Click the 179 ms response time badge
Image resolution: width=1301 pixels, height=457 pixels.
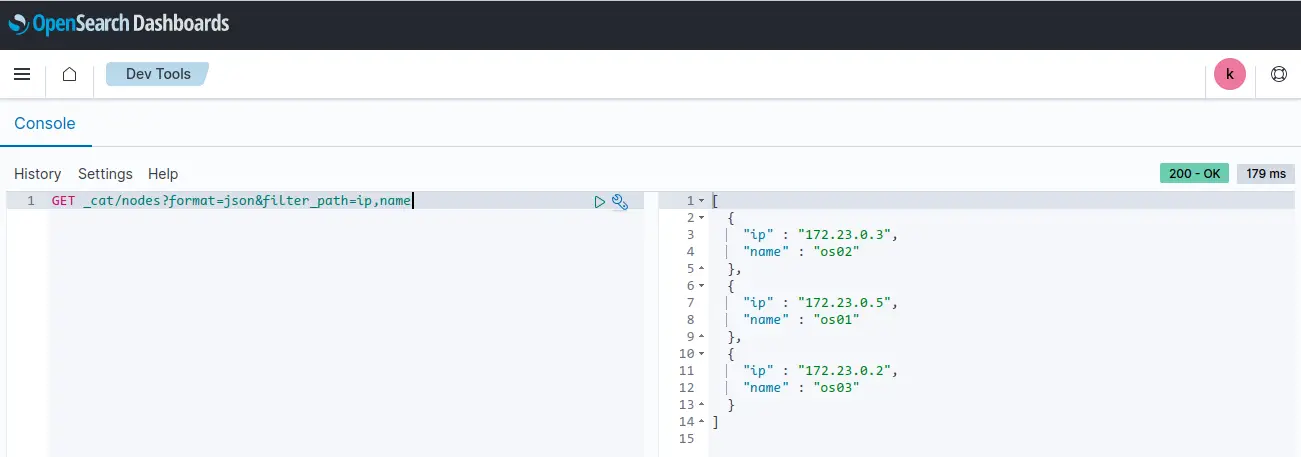pos(1265,174)
